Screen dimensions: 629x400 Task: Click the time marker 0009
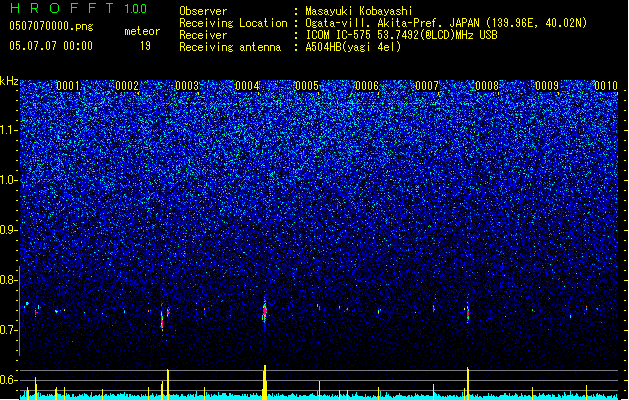click(x=547, y=86)
